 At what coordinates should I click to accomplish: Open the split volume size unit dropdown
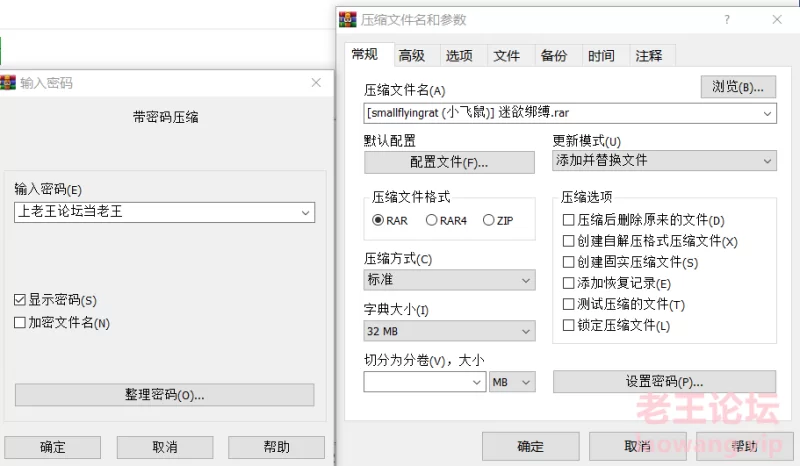513,382
